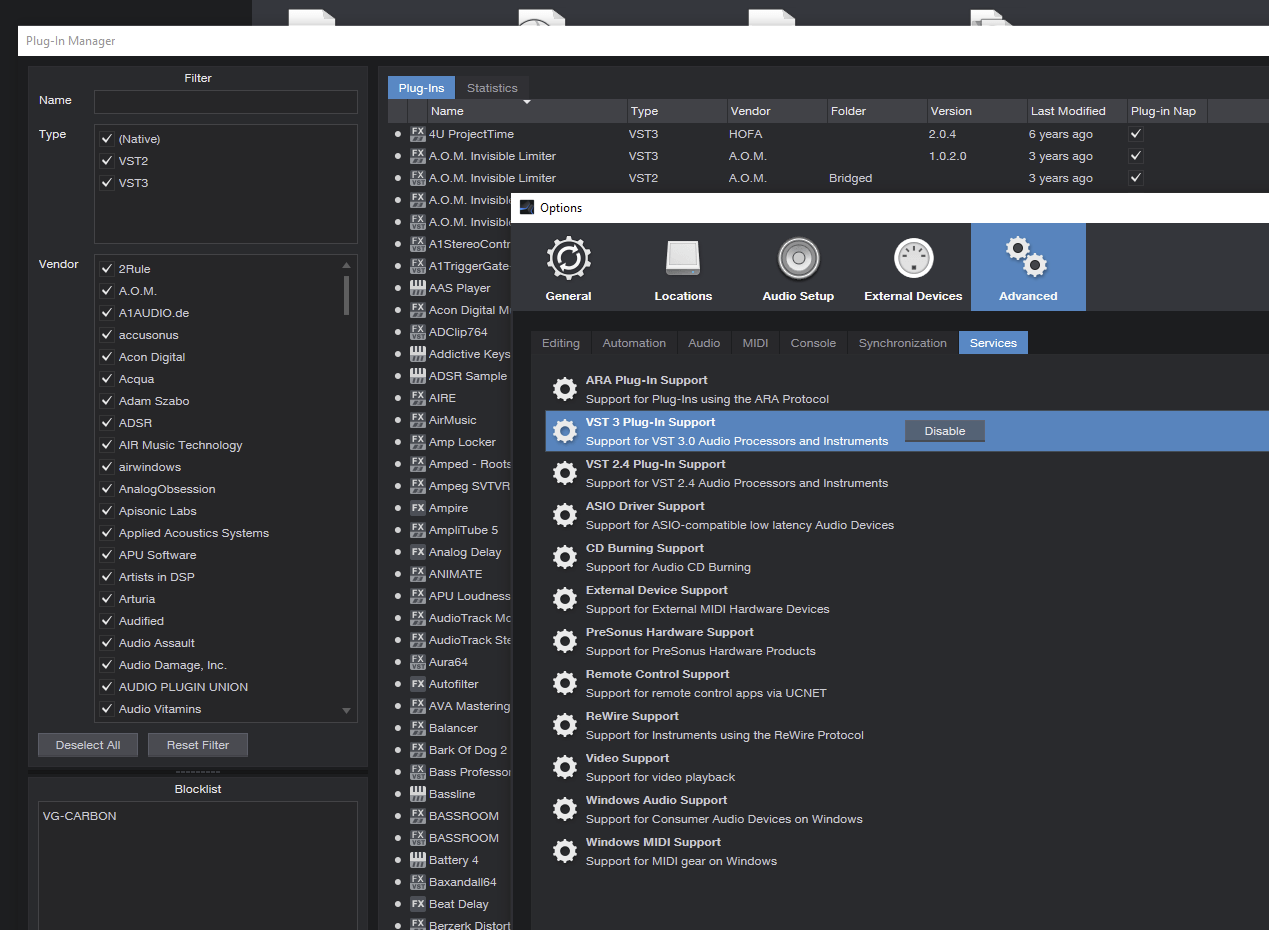Click the instrument icon beside Bassline

418,794
